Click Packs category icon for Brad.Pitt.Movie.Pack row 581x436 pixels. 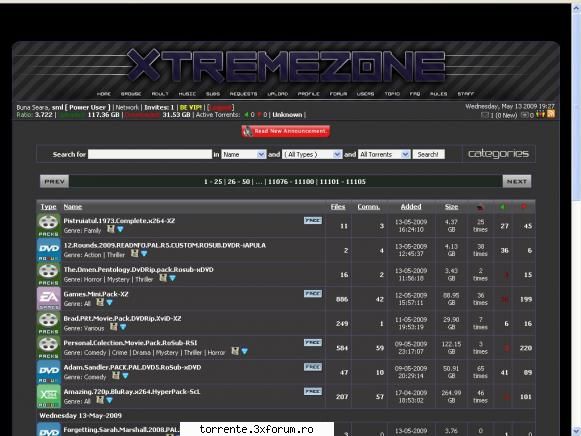[49, 323]
